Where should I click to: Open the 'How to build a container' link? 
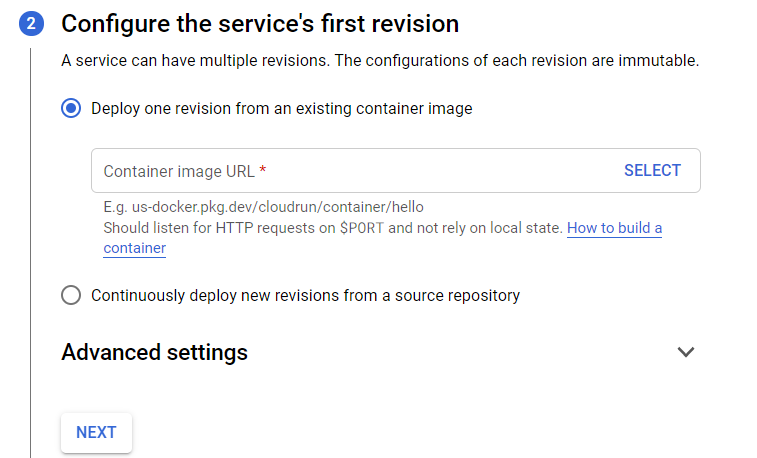coord(614,228)
